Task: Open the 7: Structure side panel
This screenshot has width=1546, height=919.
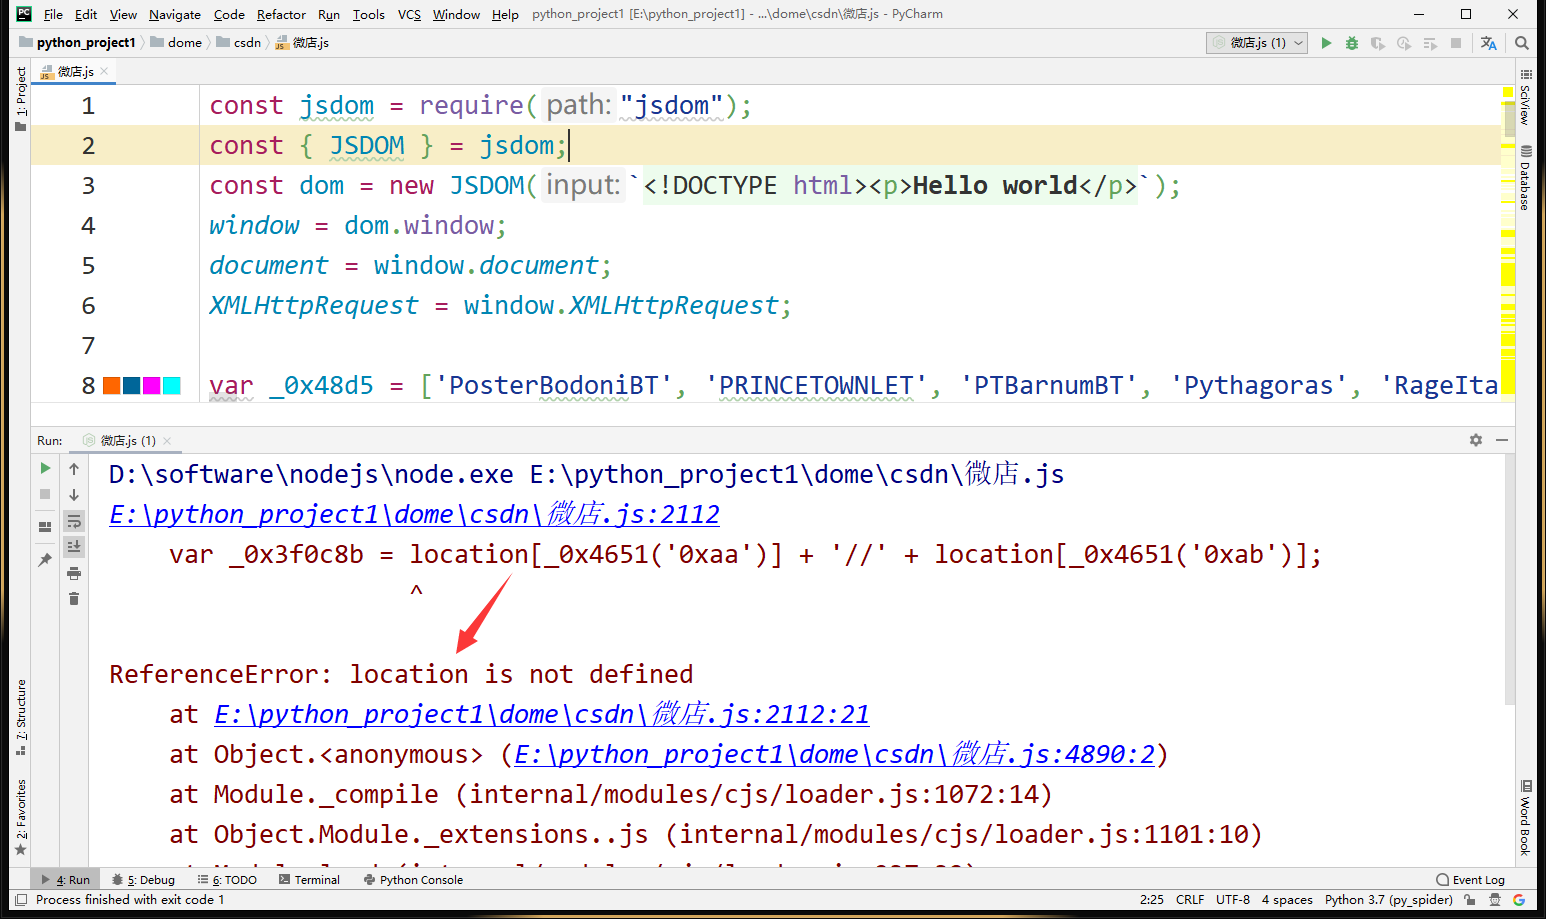Action: tap(21, 717)
